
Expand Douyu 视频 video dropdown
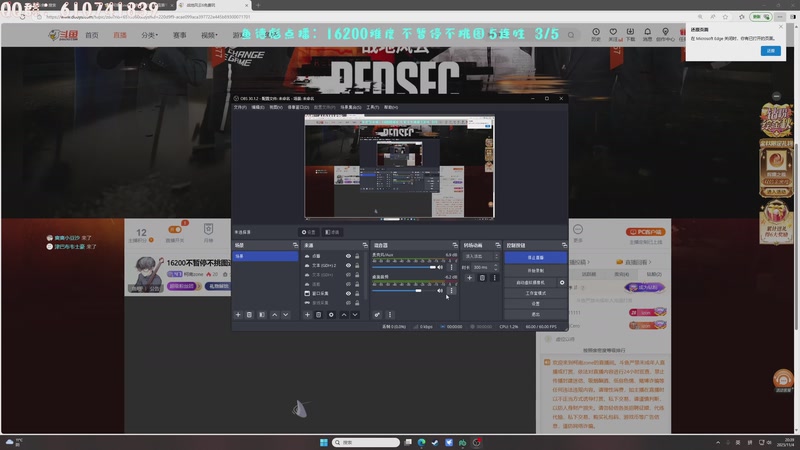coord(209,35)
